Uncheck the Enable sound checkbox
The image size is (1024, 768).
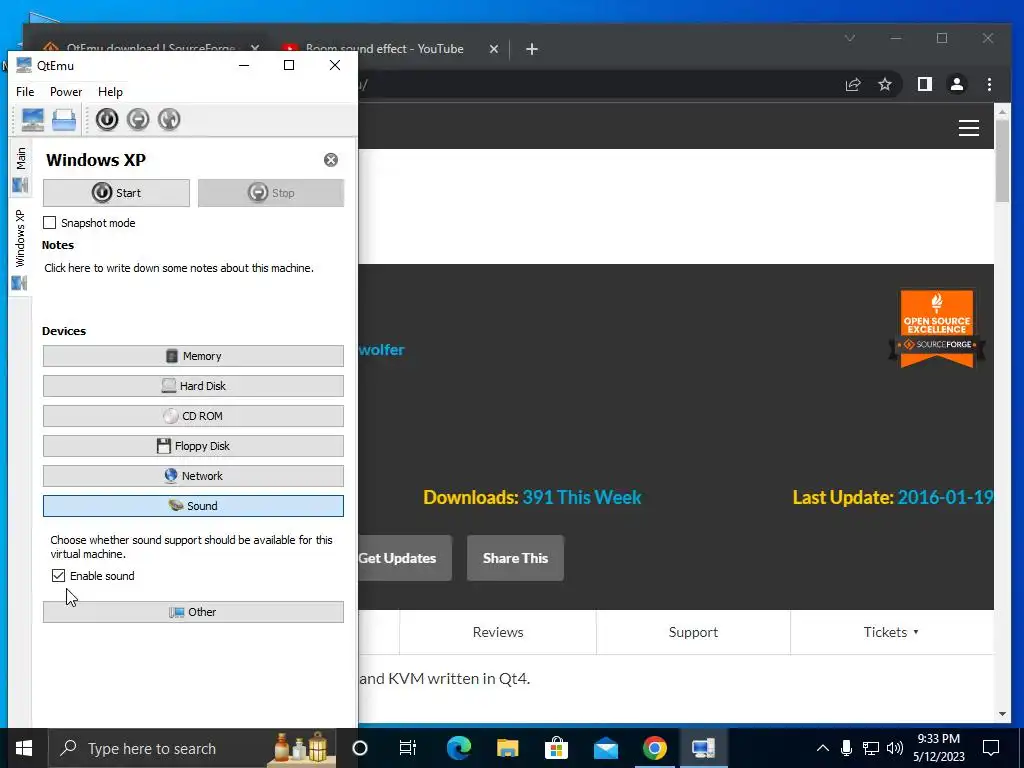click(x=58, y=575)
